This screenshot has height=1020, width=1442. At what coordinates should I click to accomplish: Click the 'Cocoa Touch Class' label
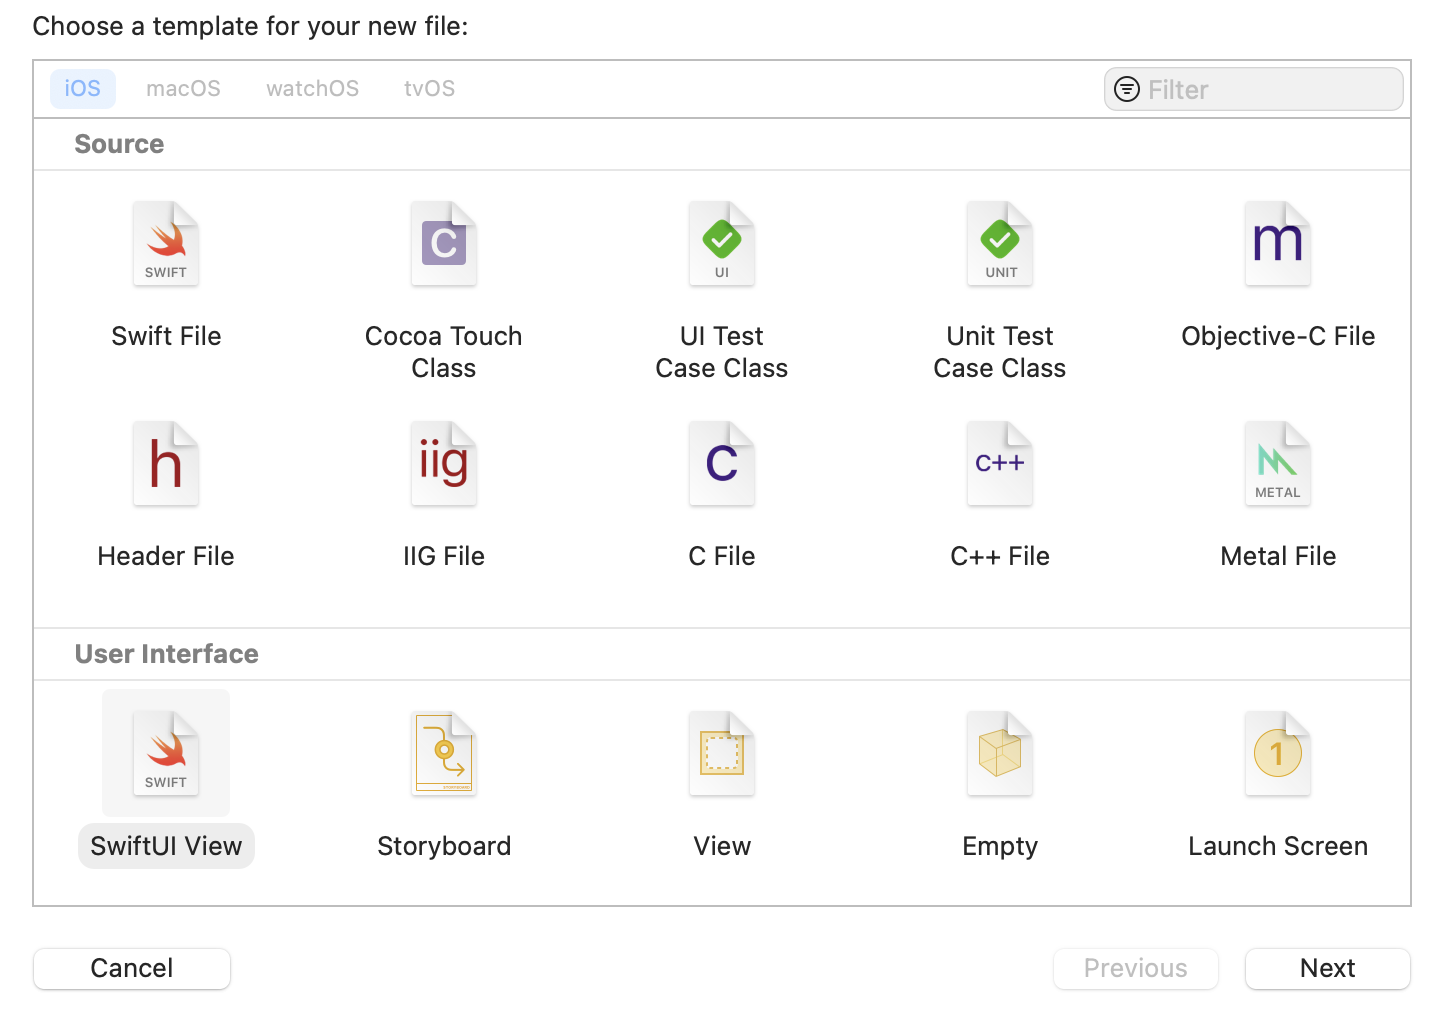coord(444,352)
